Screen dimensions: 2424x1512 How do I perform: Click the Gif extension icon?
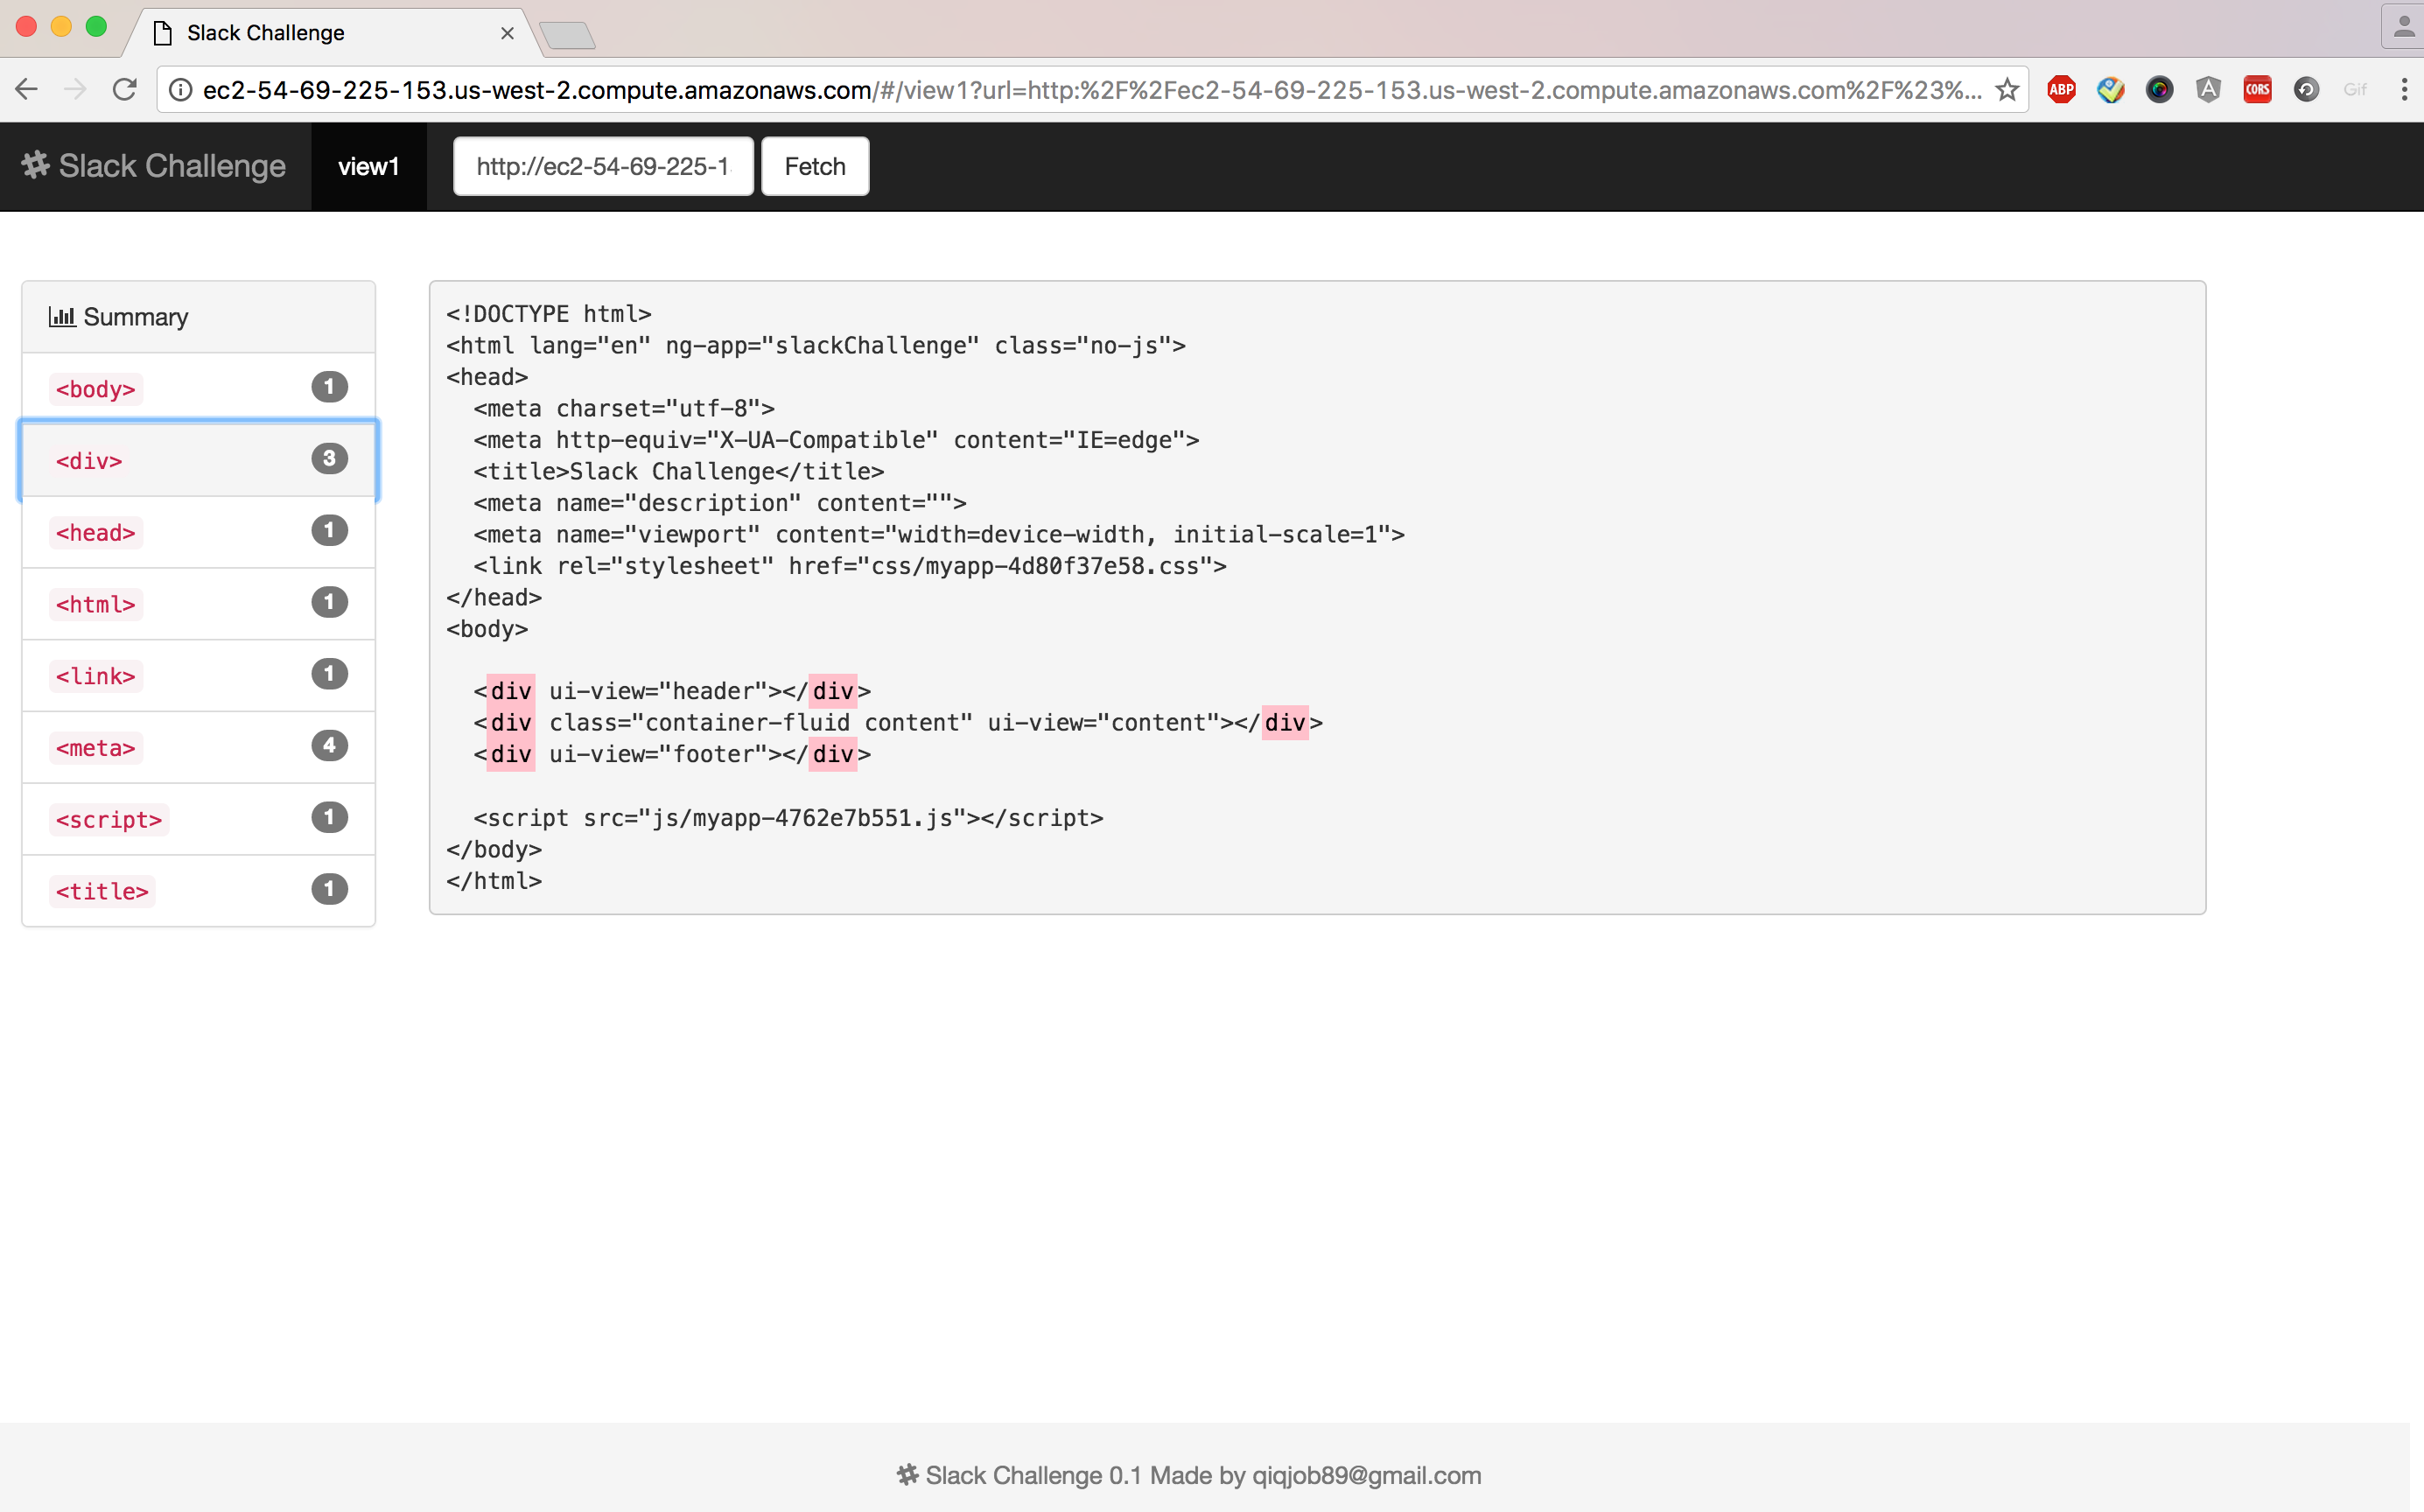pos(2355,90)
